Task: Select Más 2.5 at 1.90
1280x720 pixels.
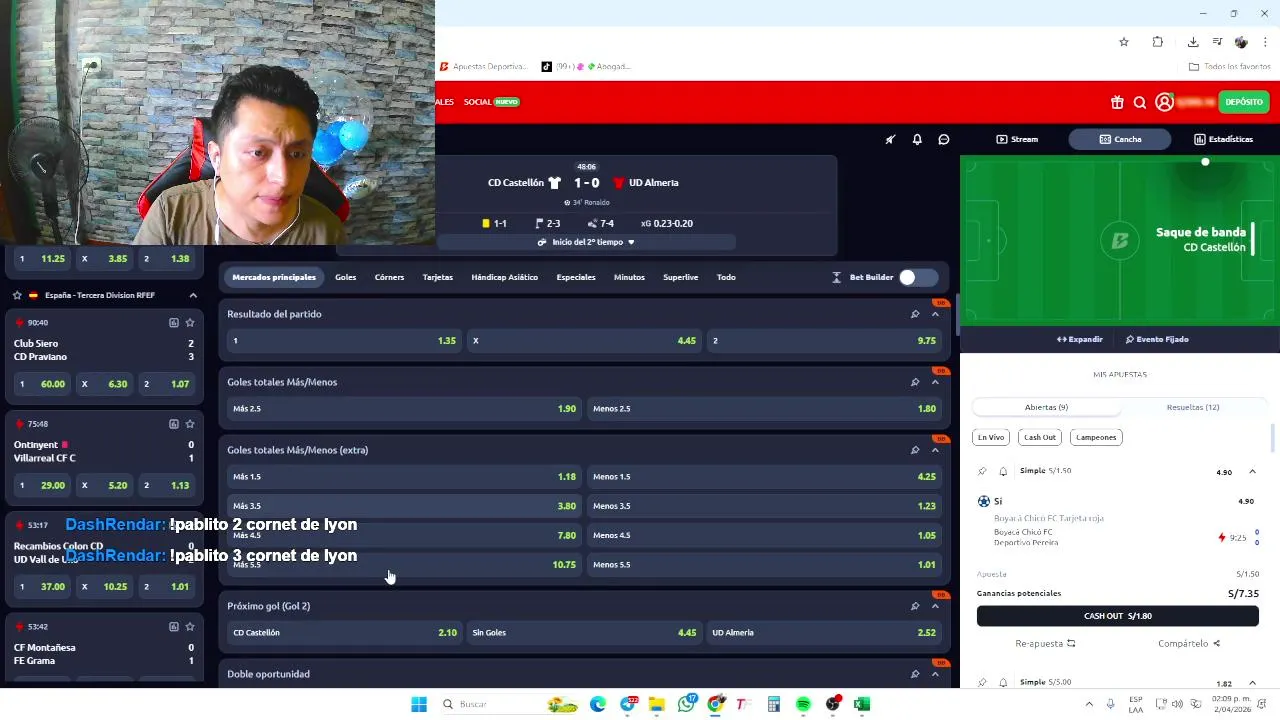Action: pos(404,409)
